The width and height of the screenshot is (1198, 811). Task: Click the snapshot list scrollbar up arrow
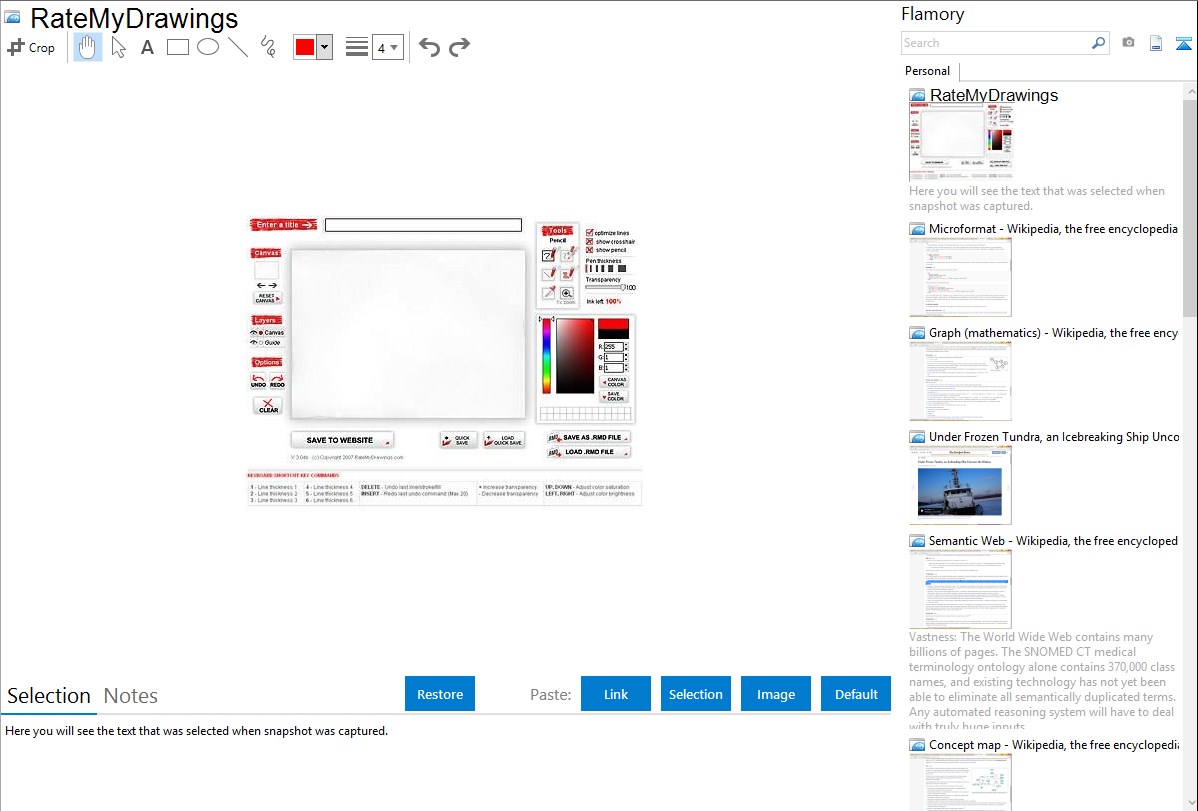[x=1190, y=91]
